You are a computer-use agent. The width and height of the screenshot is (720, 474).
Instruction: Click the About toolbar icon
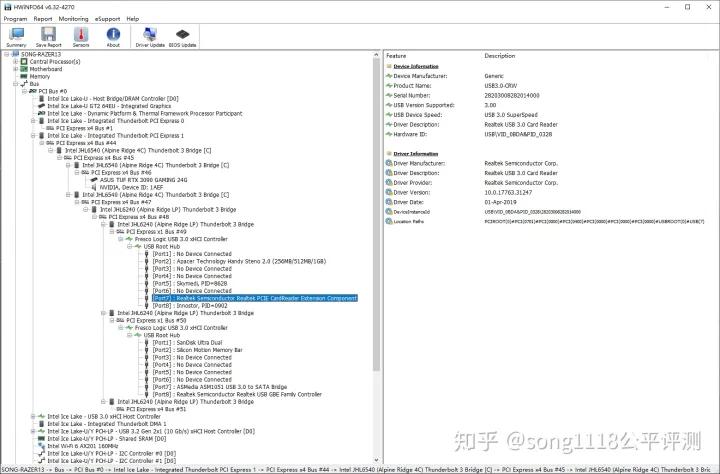pos(113,37)
